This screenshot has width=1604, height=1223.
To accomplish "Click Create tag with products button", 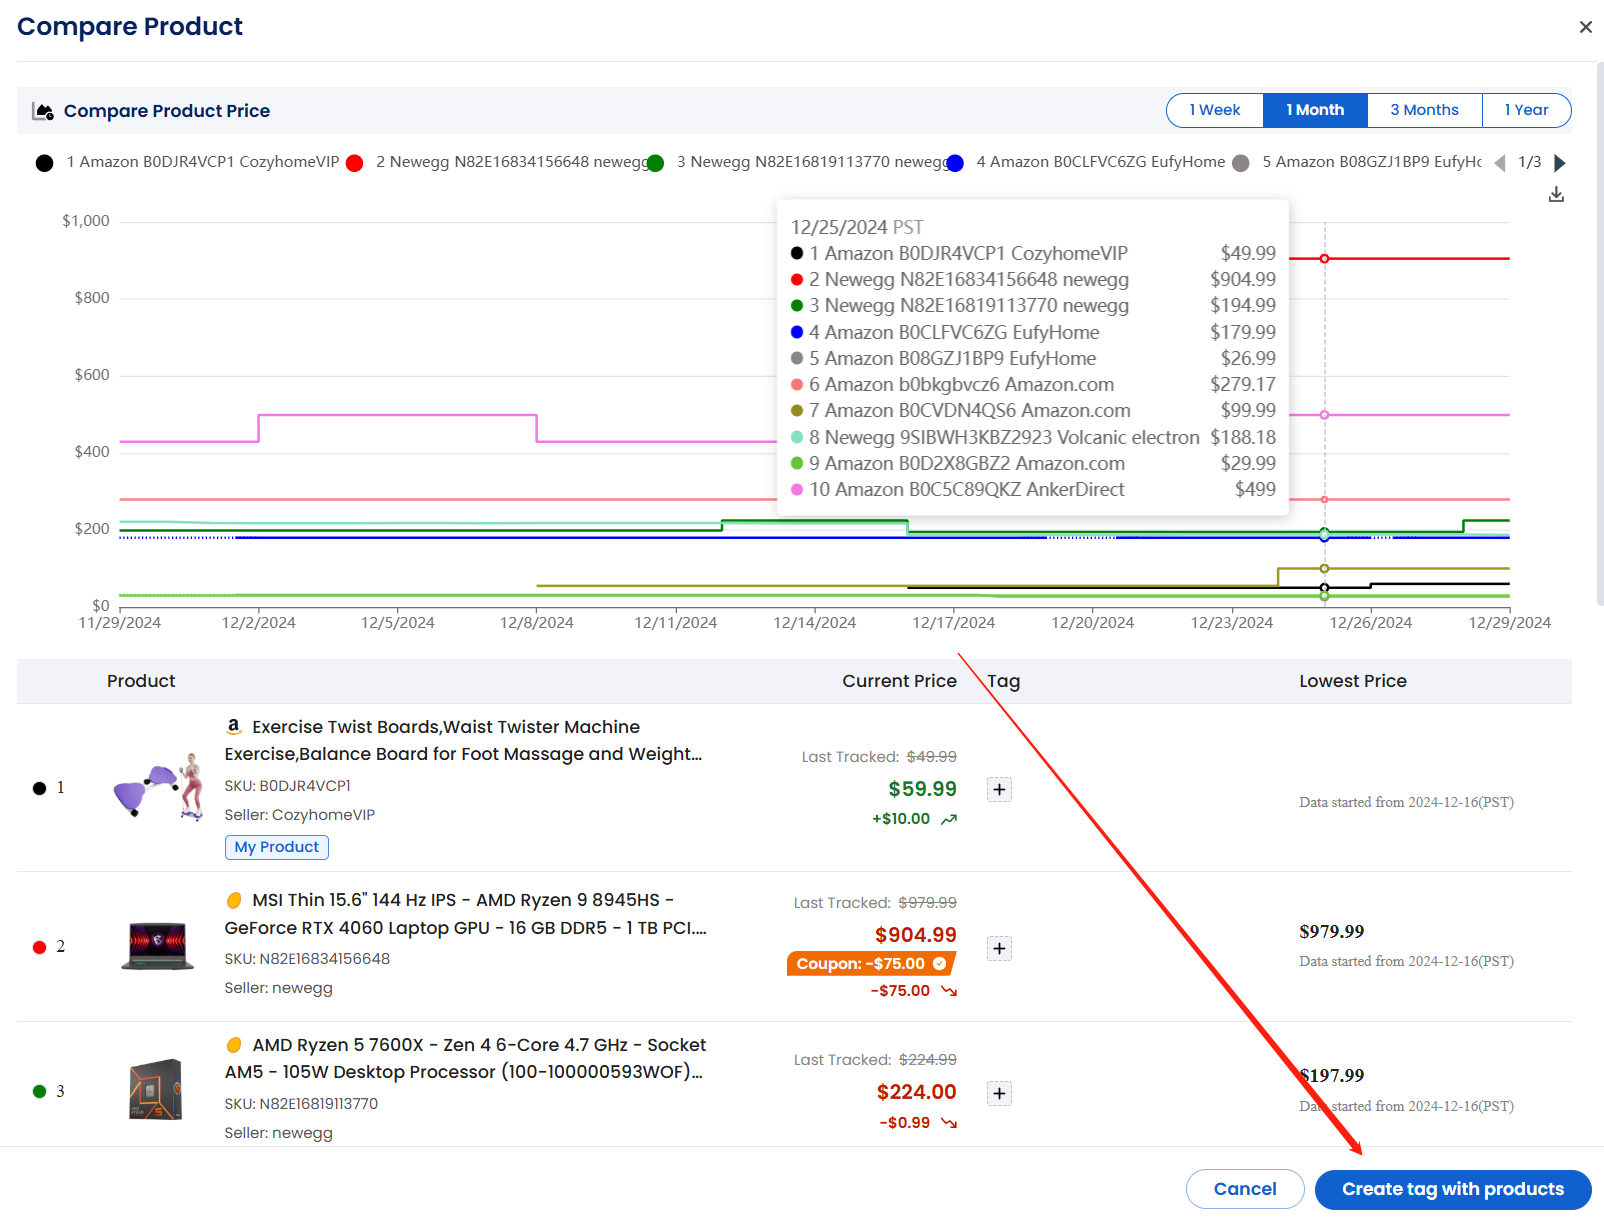I will click(x=1453, y=1189).
